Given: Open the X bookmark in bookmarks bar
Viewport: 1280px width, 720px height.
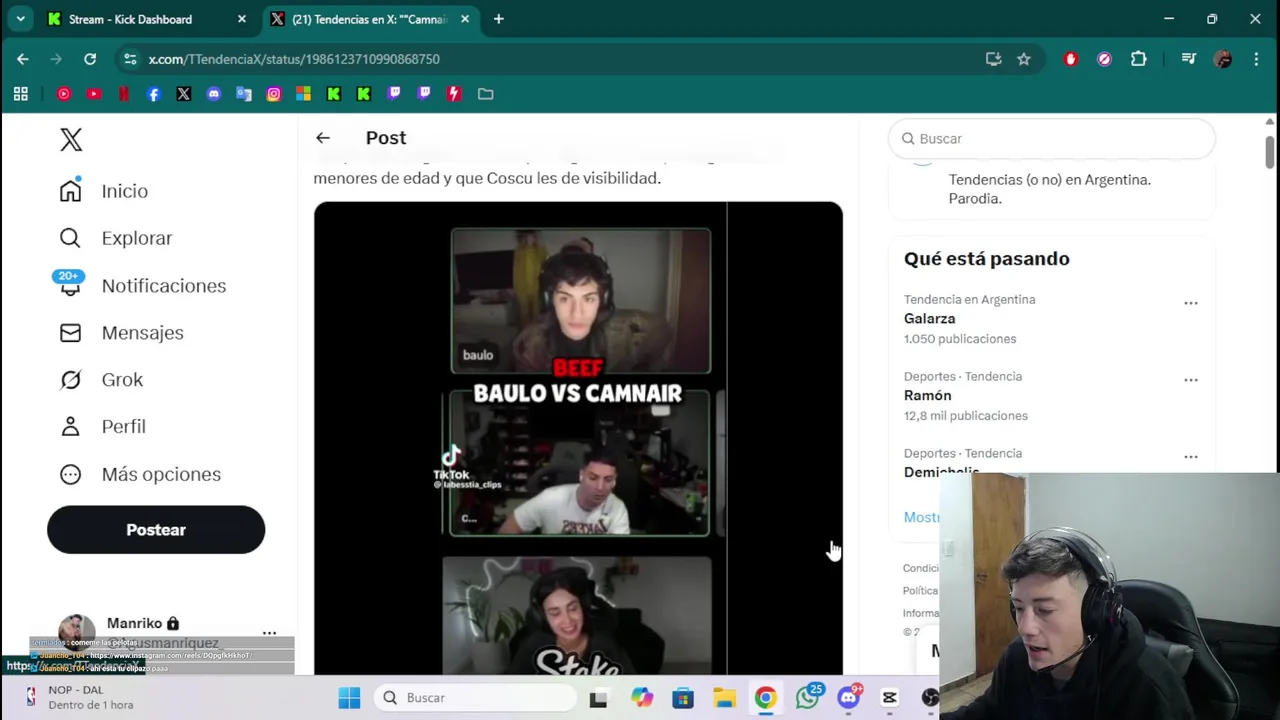Looking at the screenshot, I should click(x=184, y=94).
